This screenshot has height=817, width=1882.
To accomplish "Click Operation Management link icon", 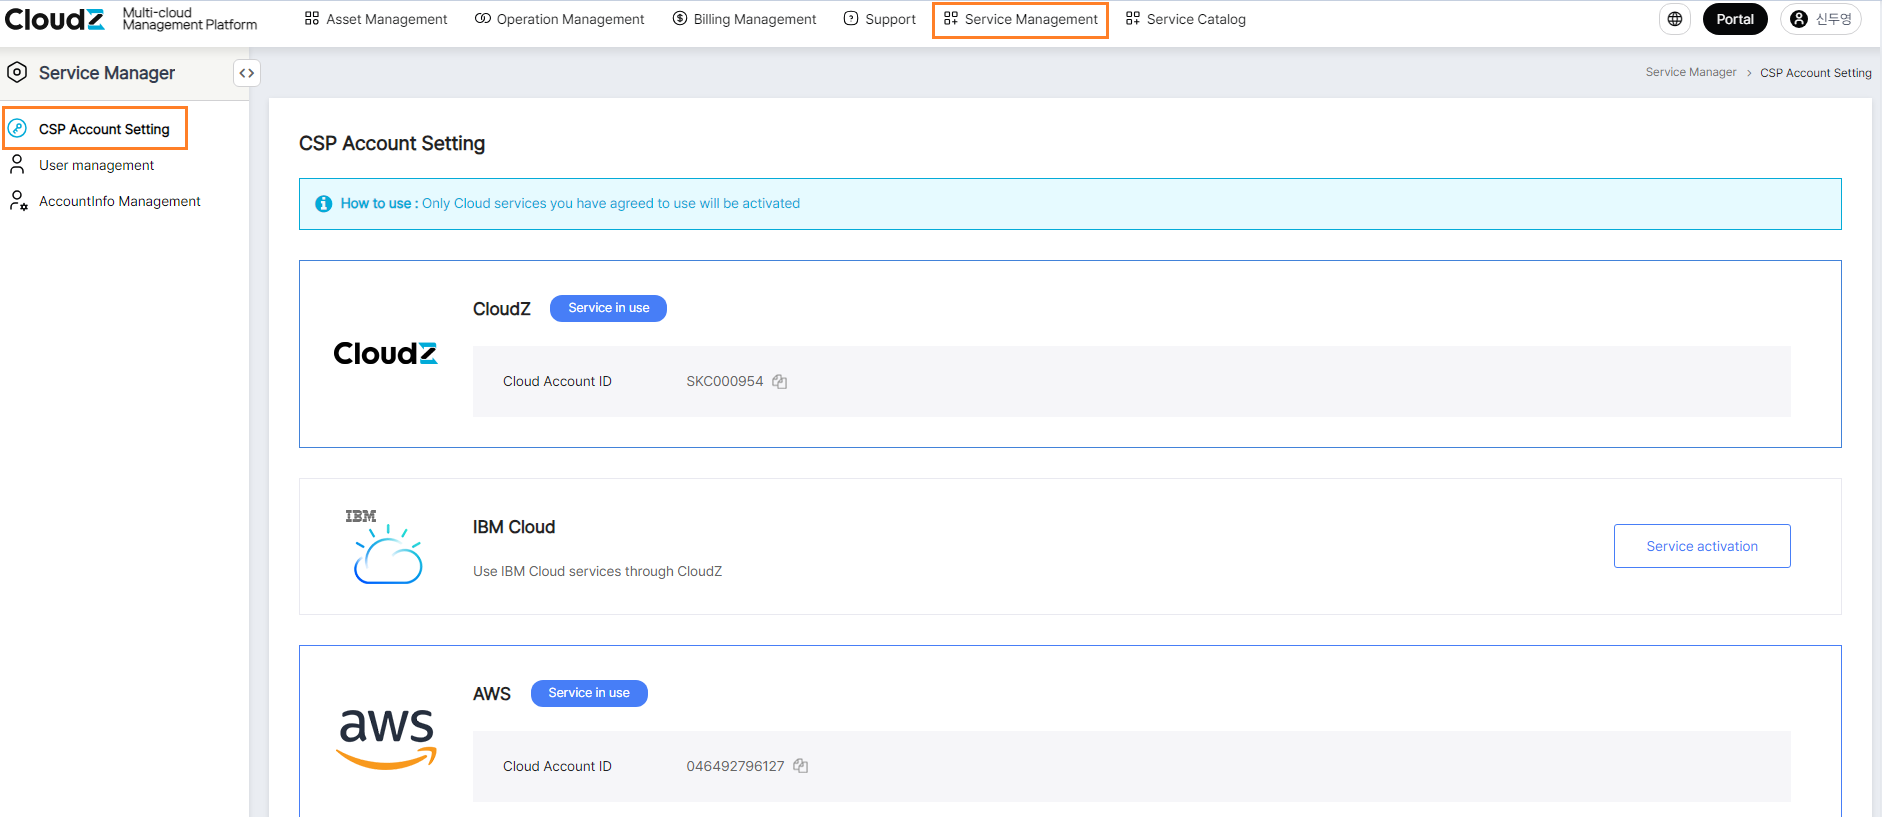I will point(483,18).
